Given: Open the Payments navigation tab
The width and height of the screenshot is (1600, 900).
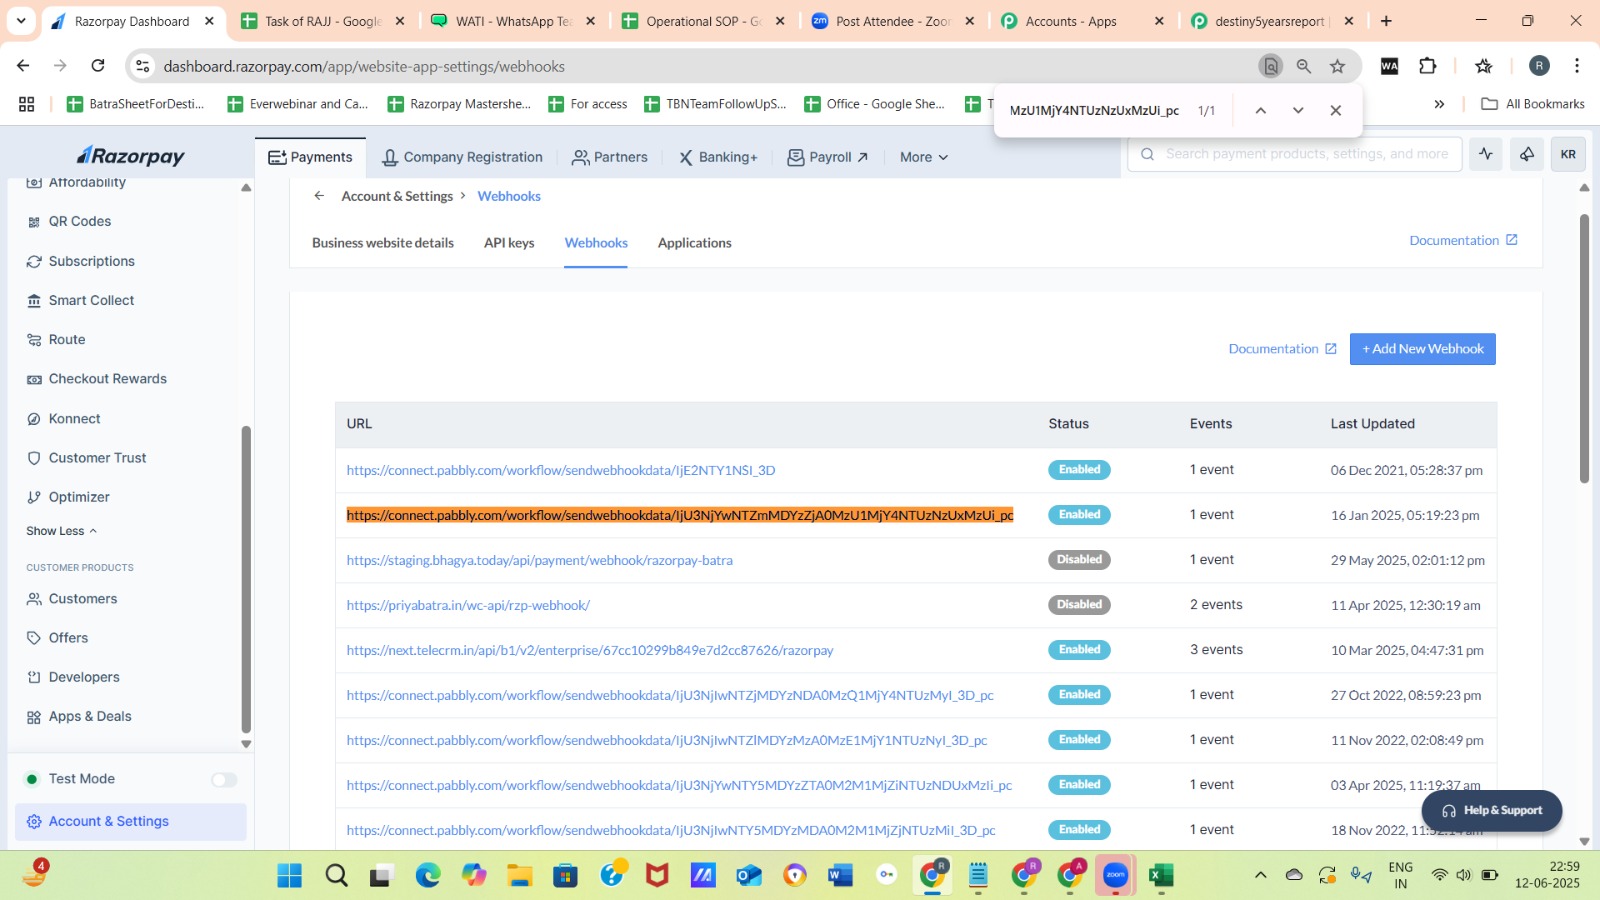Looking at the screenshot, I should 310,157.
